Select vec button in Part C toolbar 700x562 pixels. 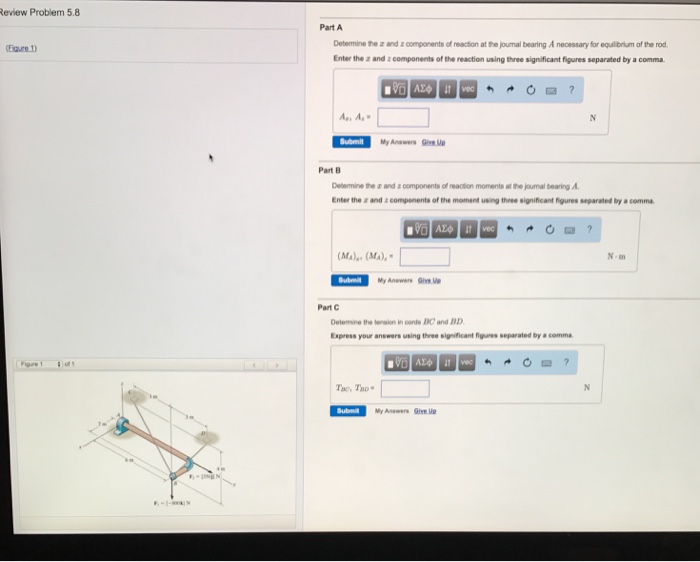point(467,362)
